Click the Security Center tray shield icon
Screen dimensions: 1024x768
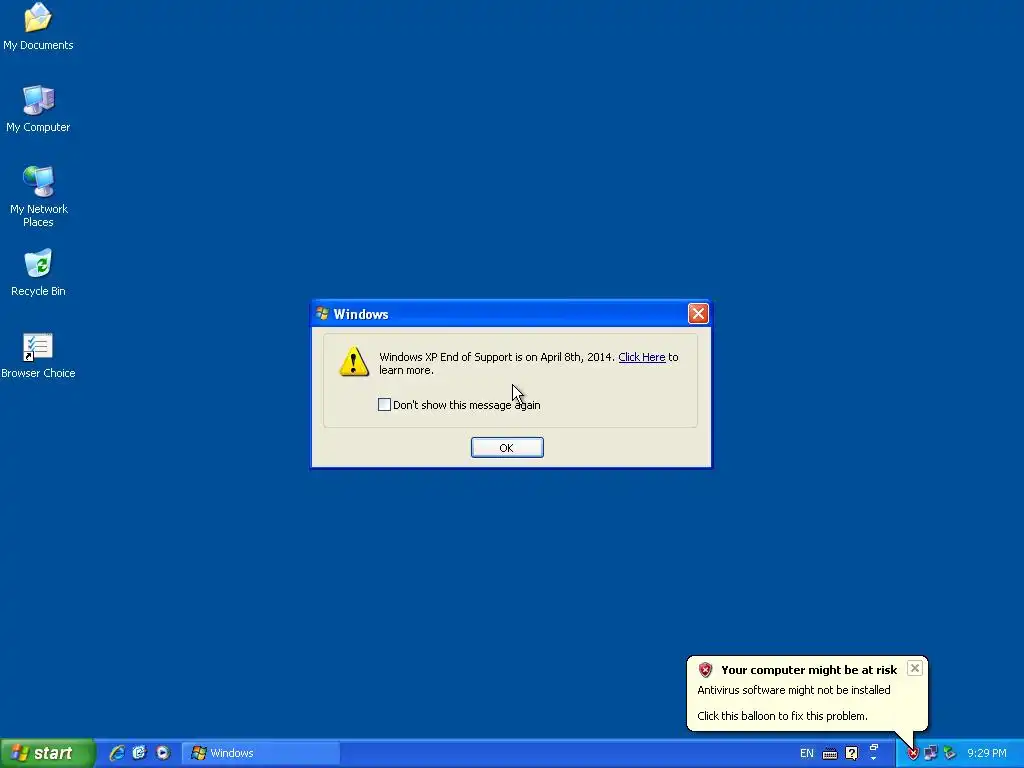[x=912, y=754]
